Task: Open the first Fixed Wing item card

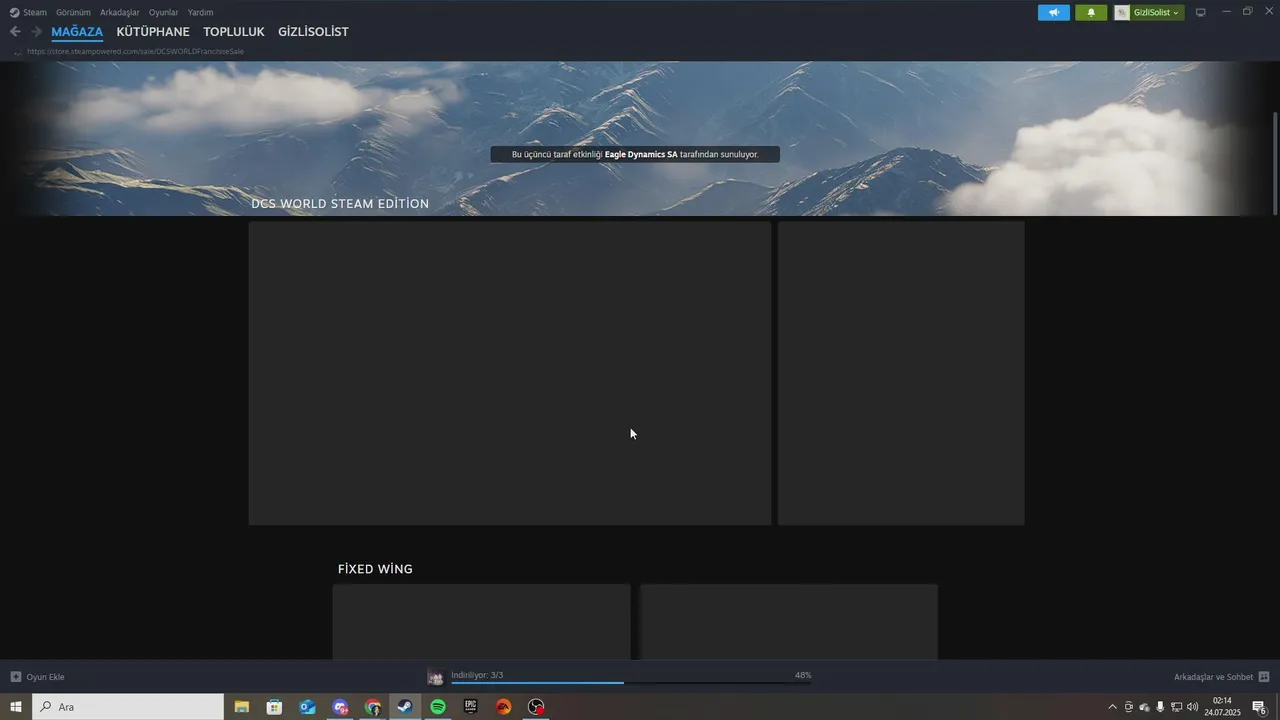Action: click(481, 622)
